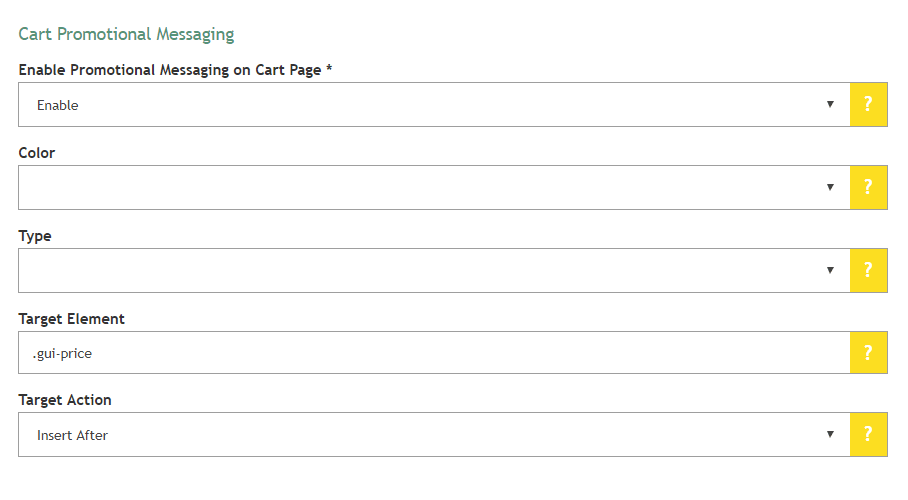The width and height of the screenshot is (908, 500).
Task: Click arrow on Enable Promotional Messaging dropdown
Action: coord(830,105)
